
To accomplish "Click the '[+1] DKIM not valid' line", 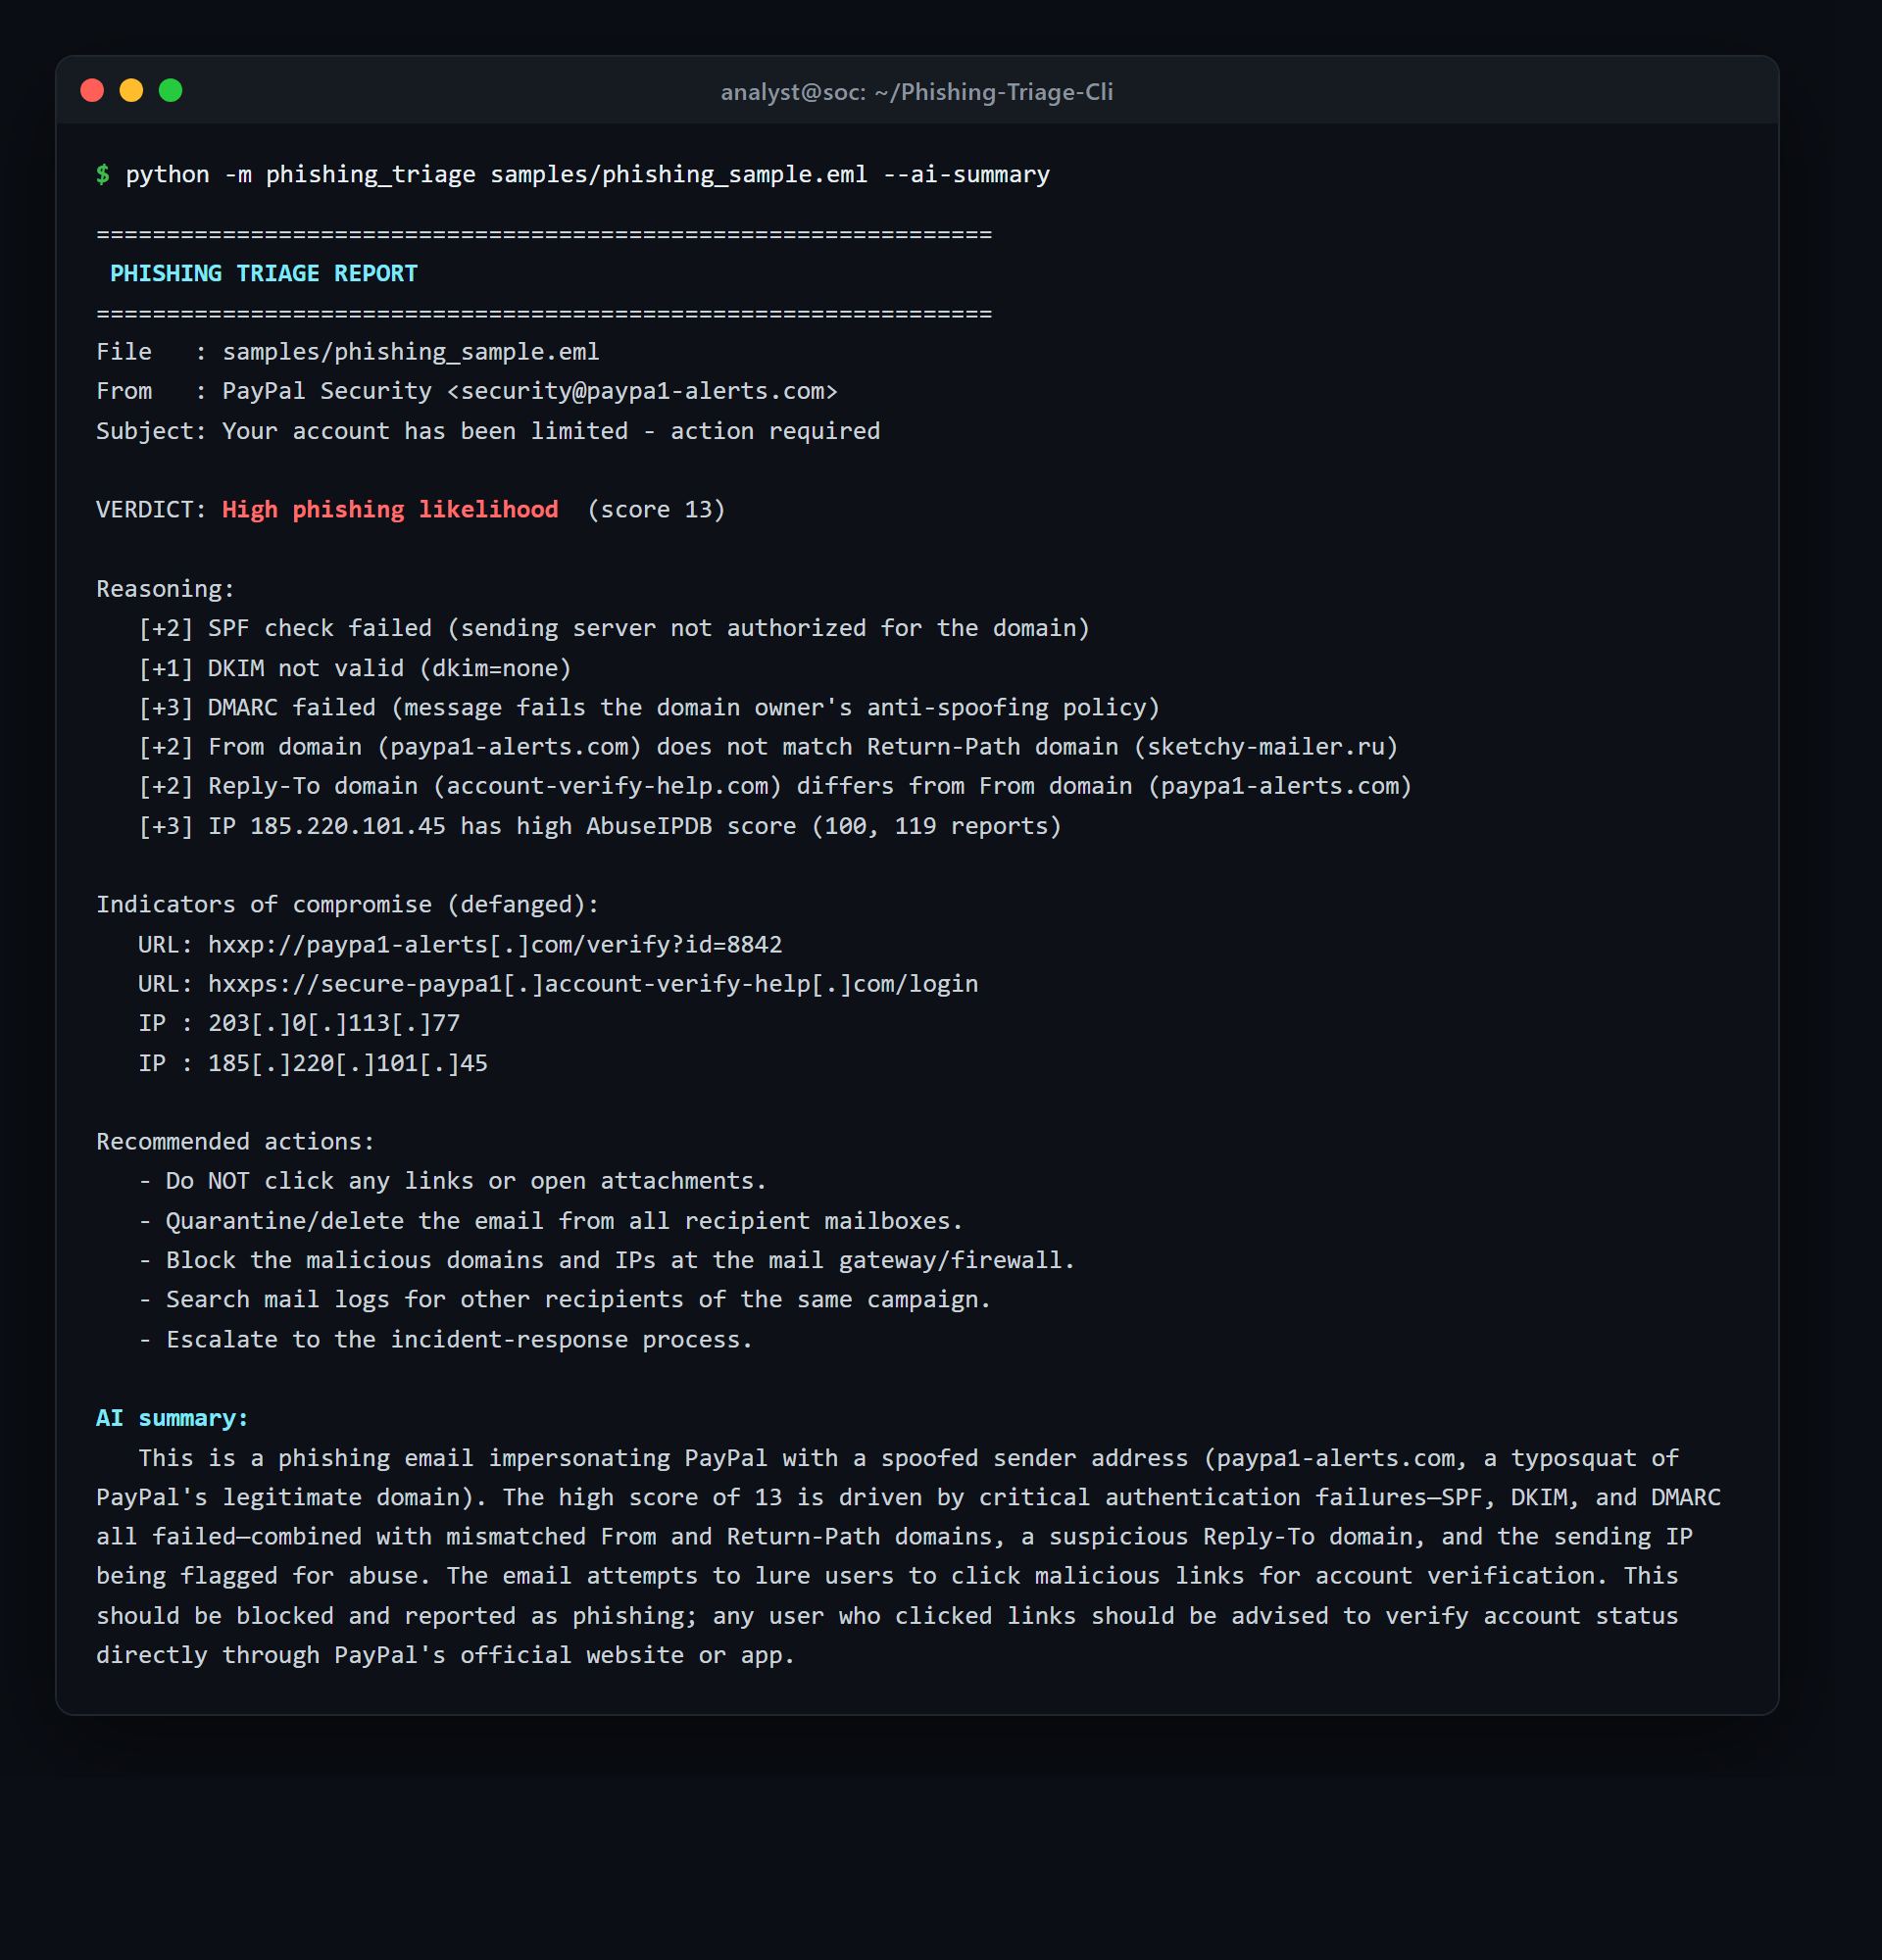I will pos(355,668).
